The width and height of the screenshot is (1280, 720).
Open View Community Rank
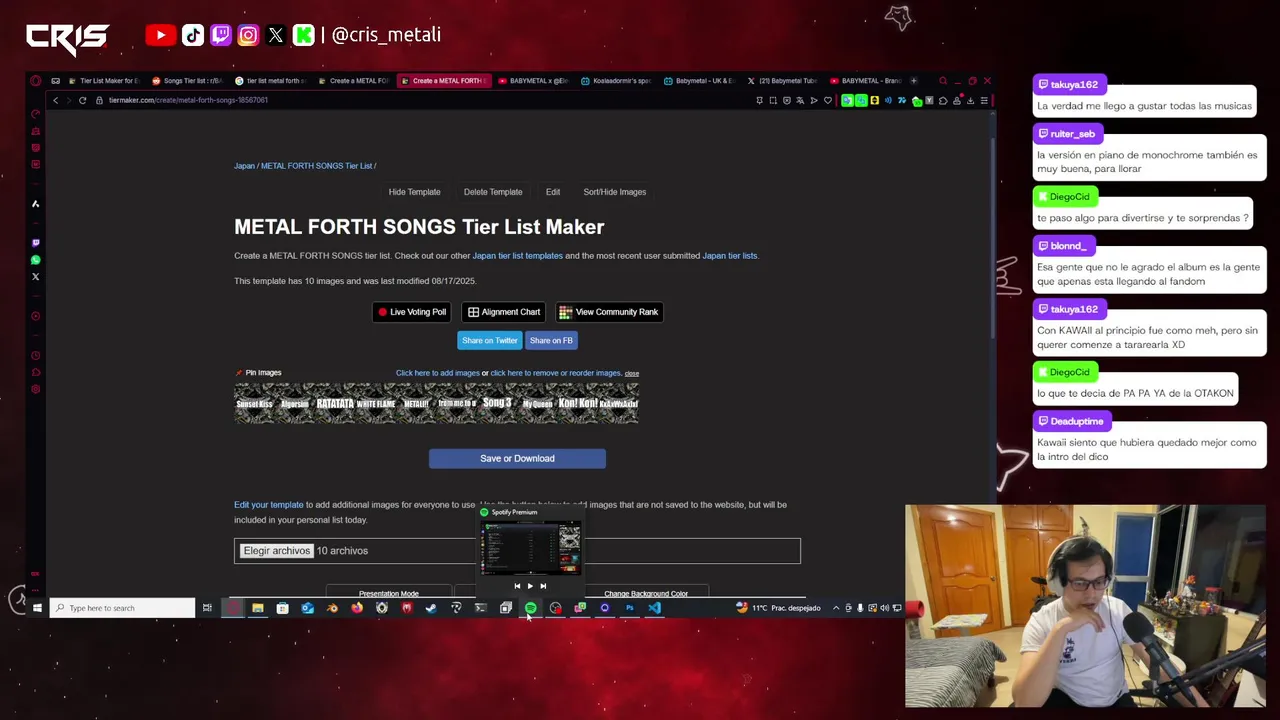click(608, 312)
